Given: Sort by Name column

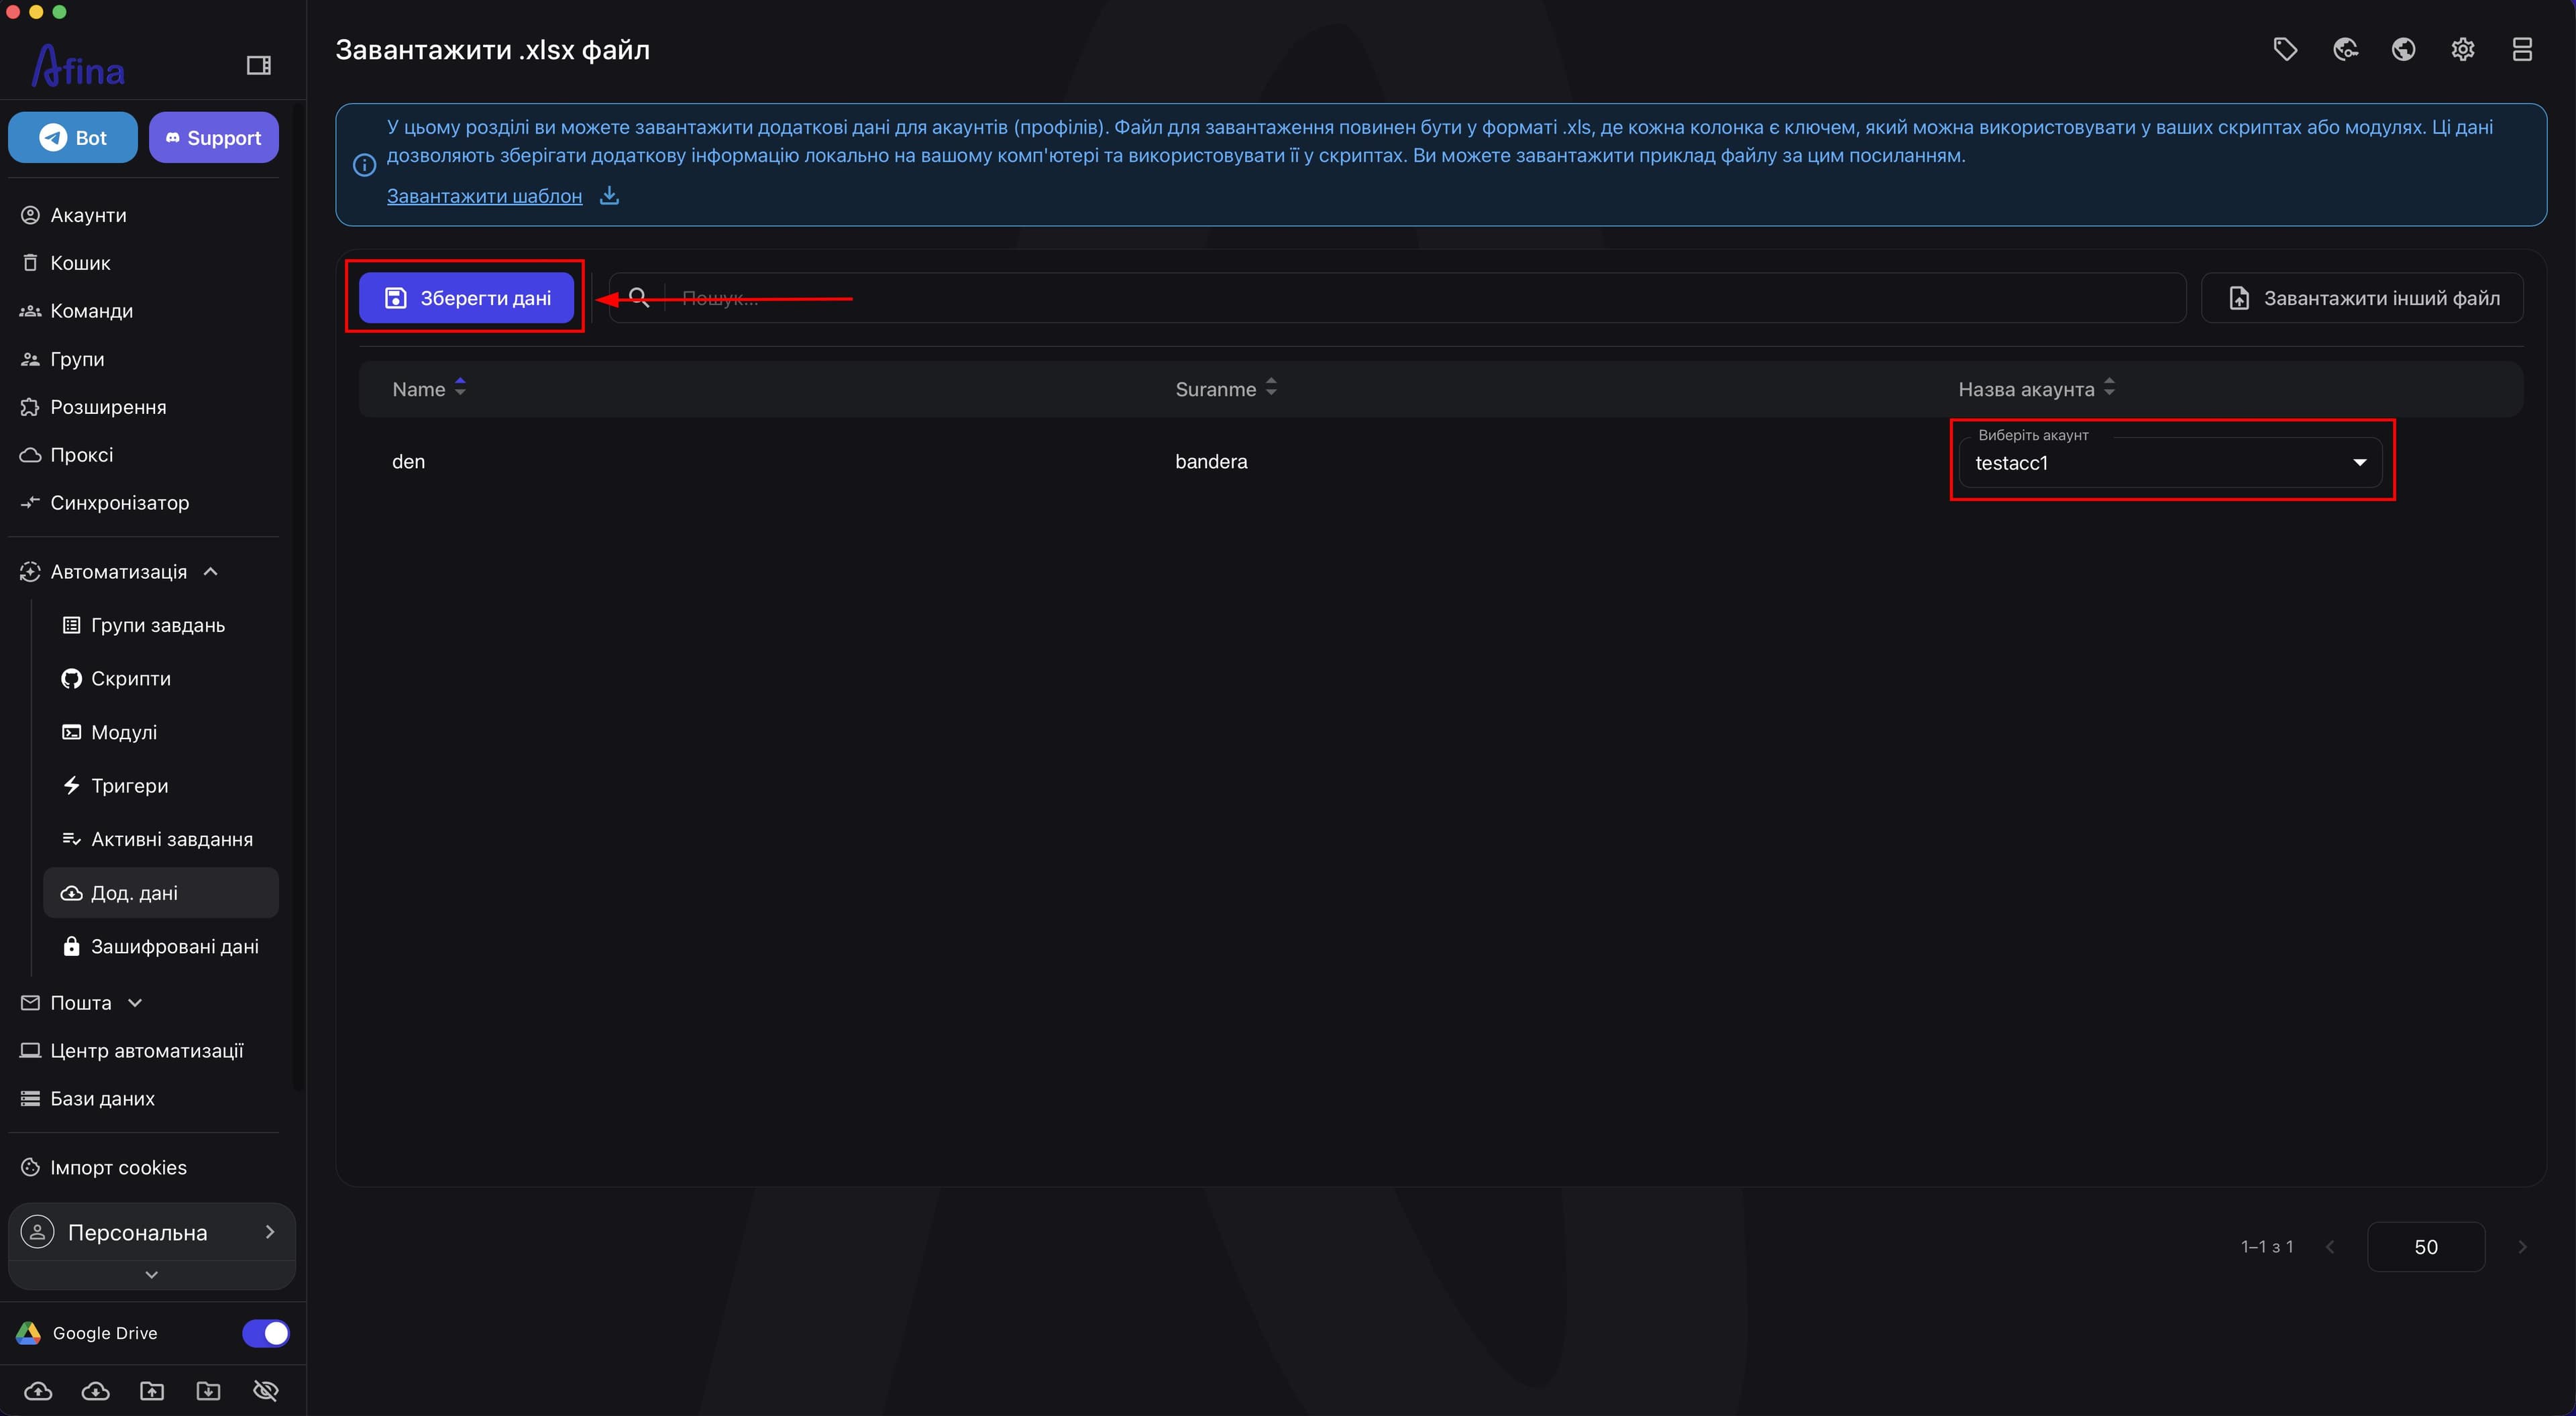Looking at the screenshot, I should pos(429,388).
